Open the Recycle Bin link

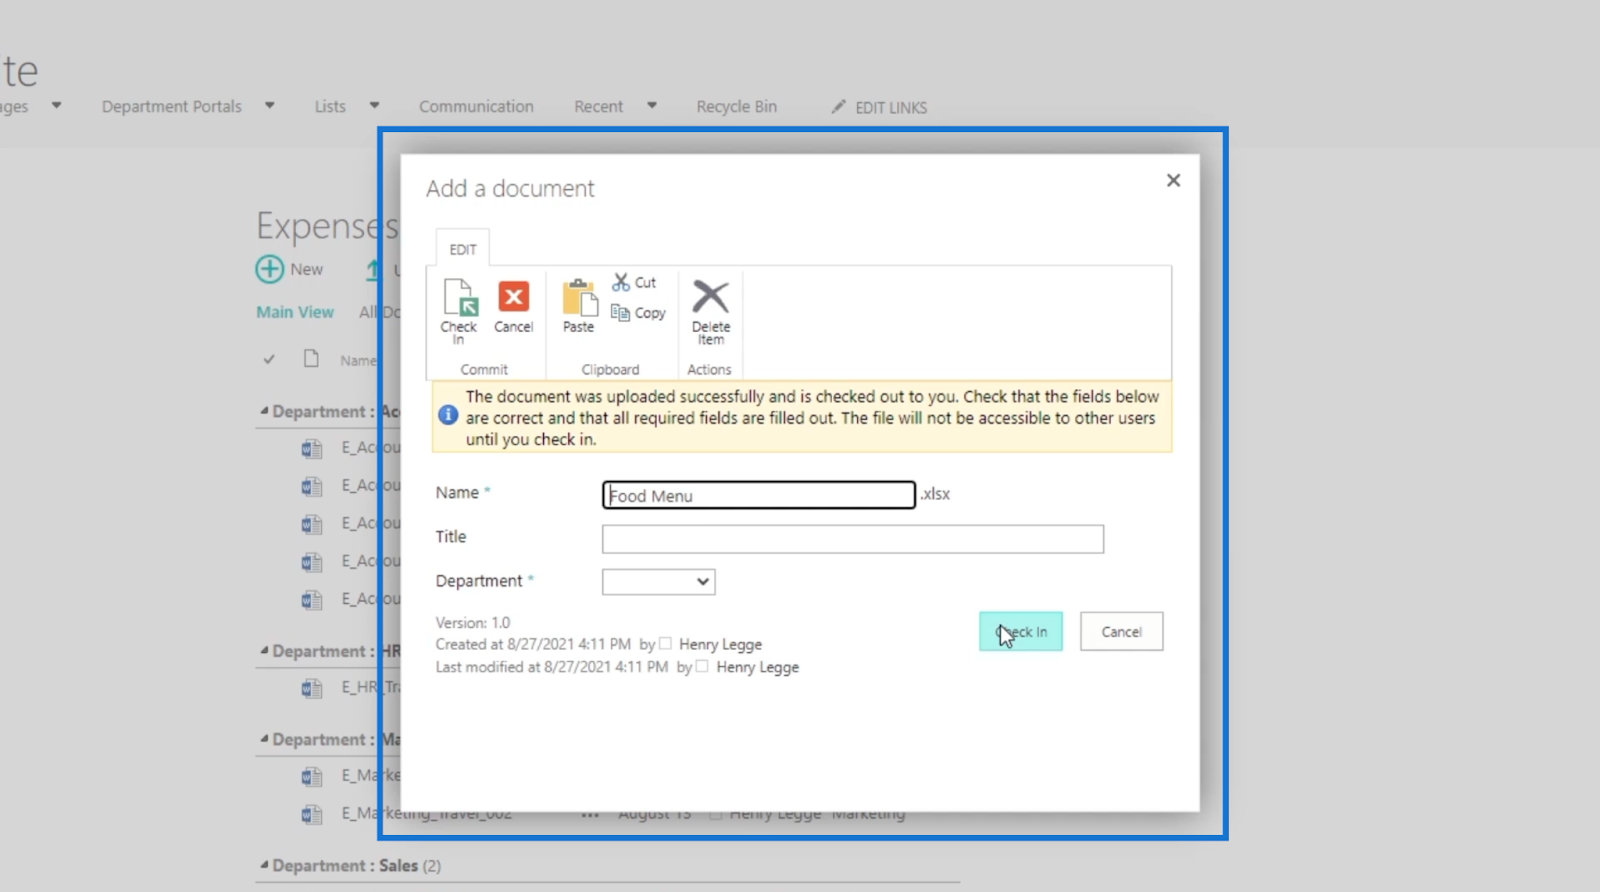click(x=737, y=106)
